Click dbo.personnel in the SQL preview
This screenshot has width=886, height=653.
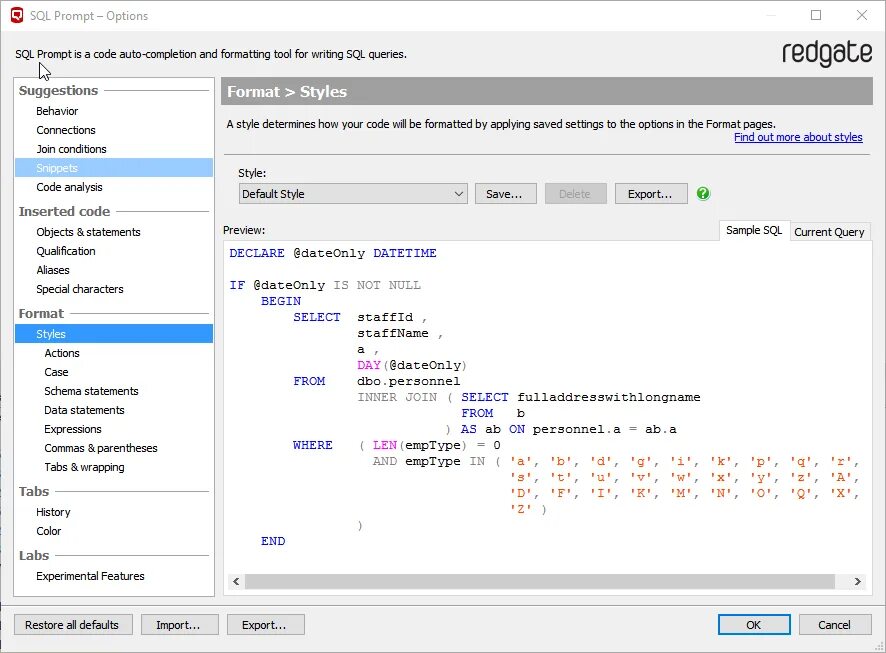click(409, 381)
